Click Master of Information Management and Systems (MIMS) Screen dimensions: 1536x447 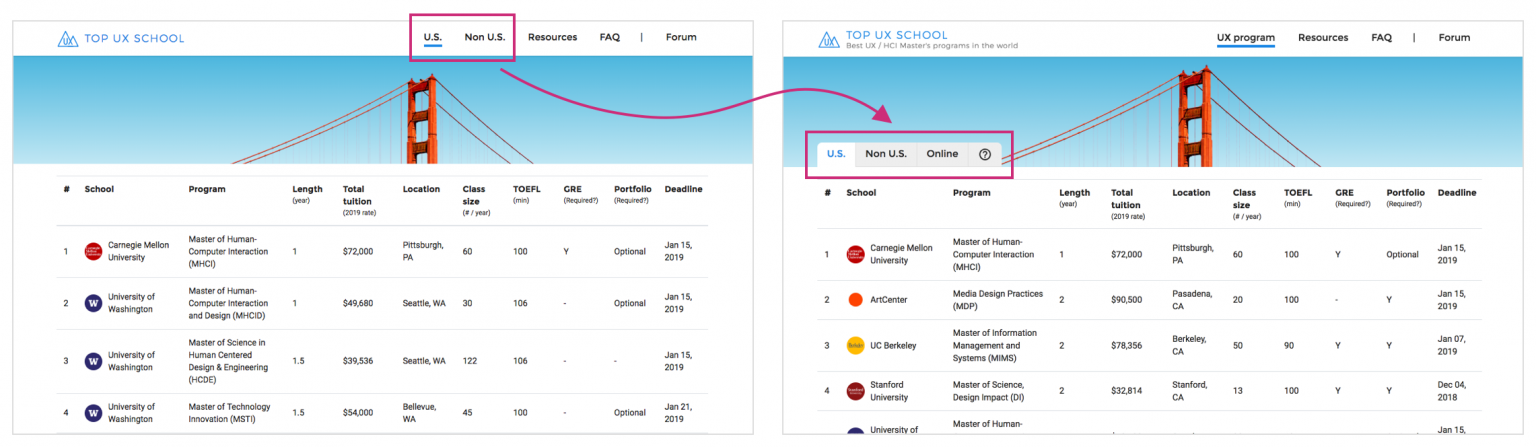coord(995,345)
